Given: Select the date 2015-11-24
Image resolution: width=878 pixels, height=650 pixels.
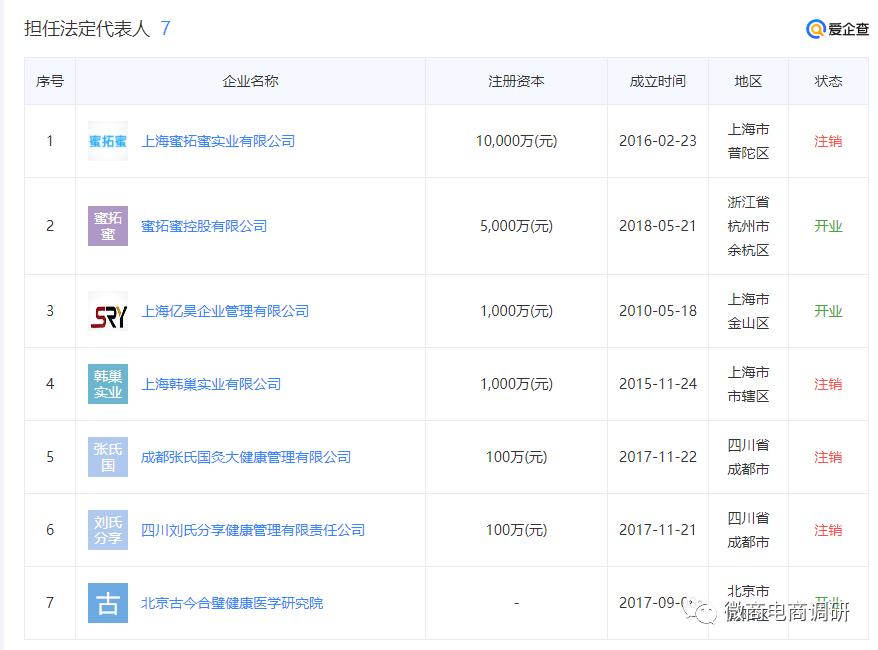Looking at the screenshot, I should (658, 384).
